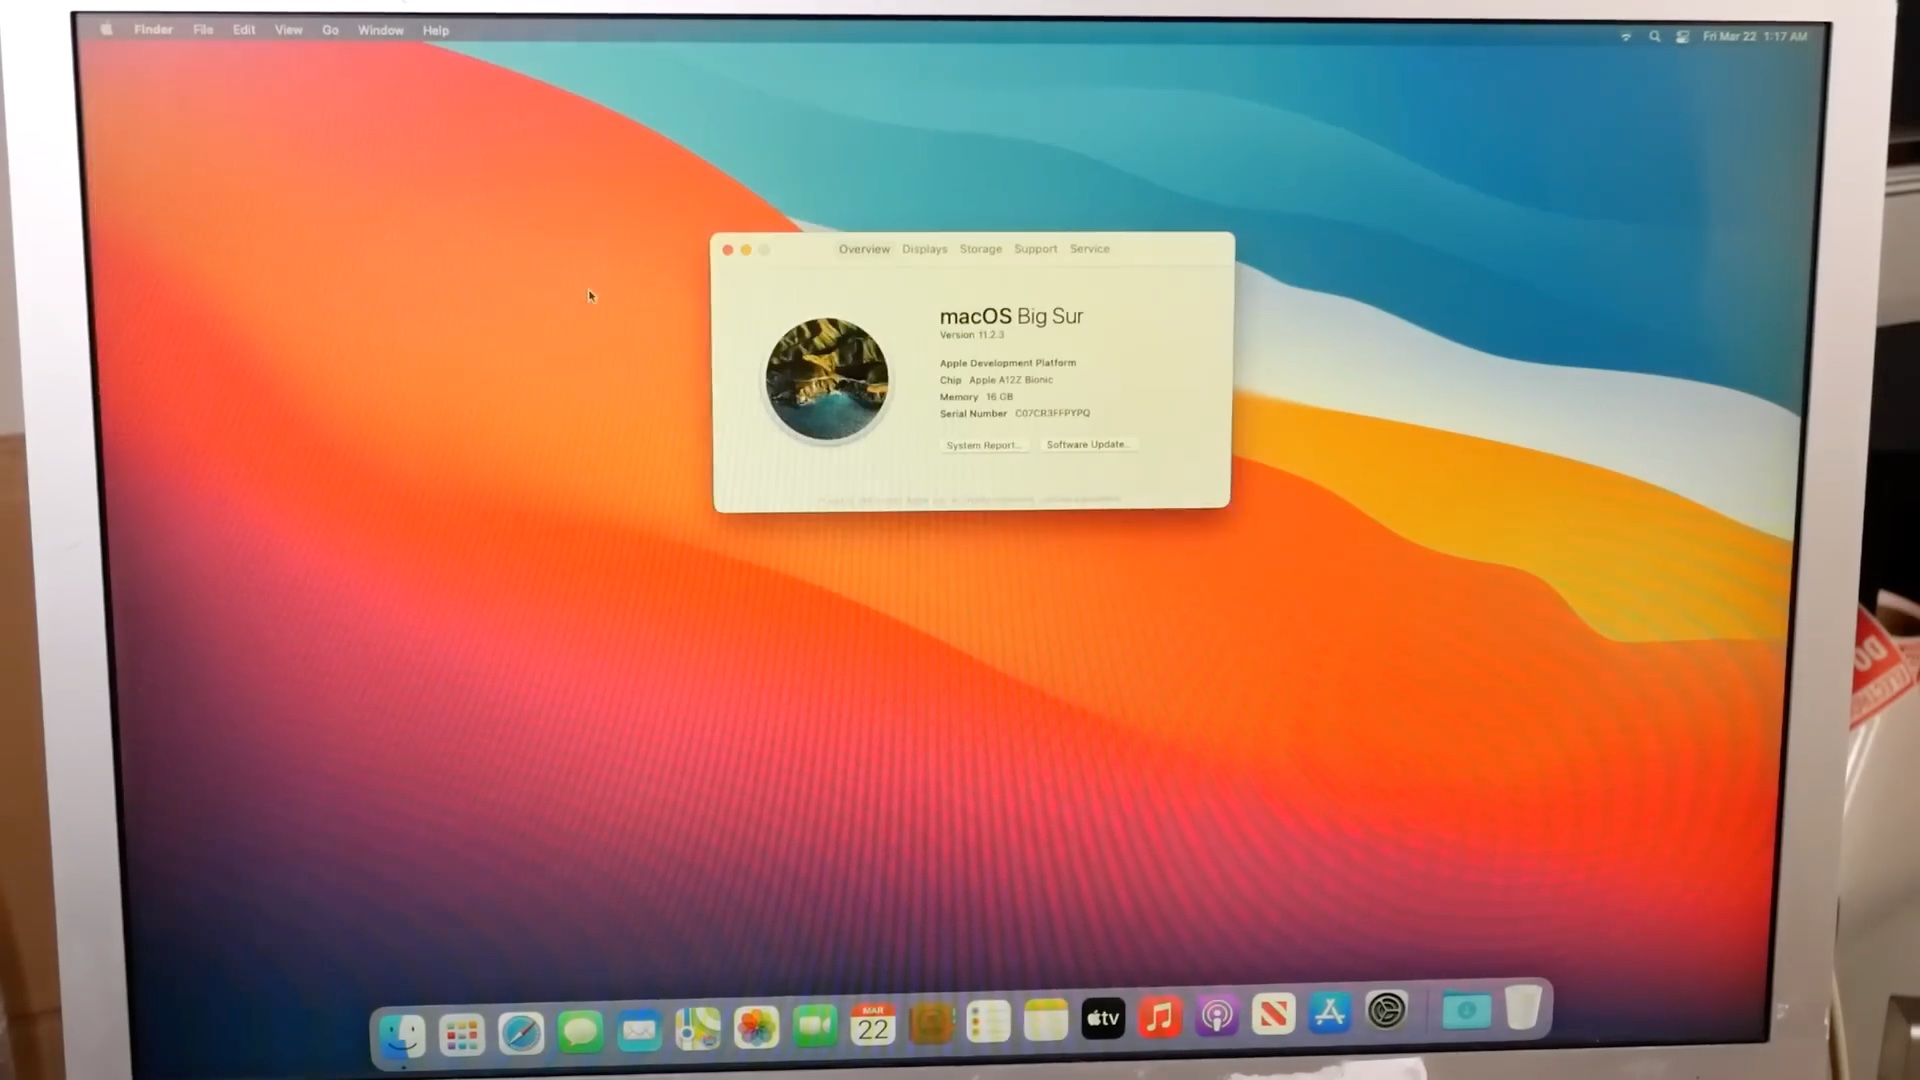Open the Trash in the Dock

1523,1007
